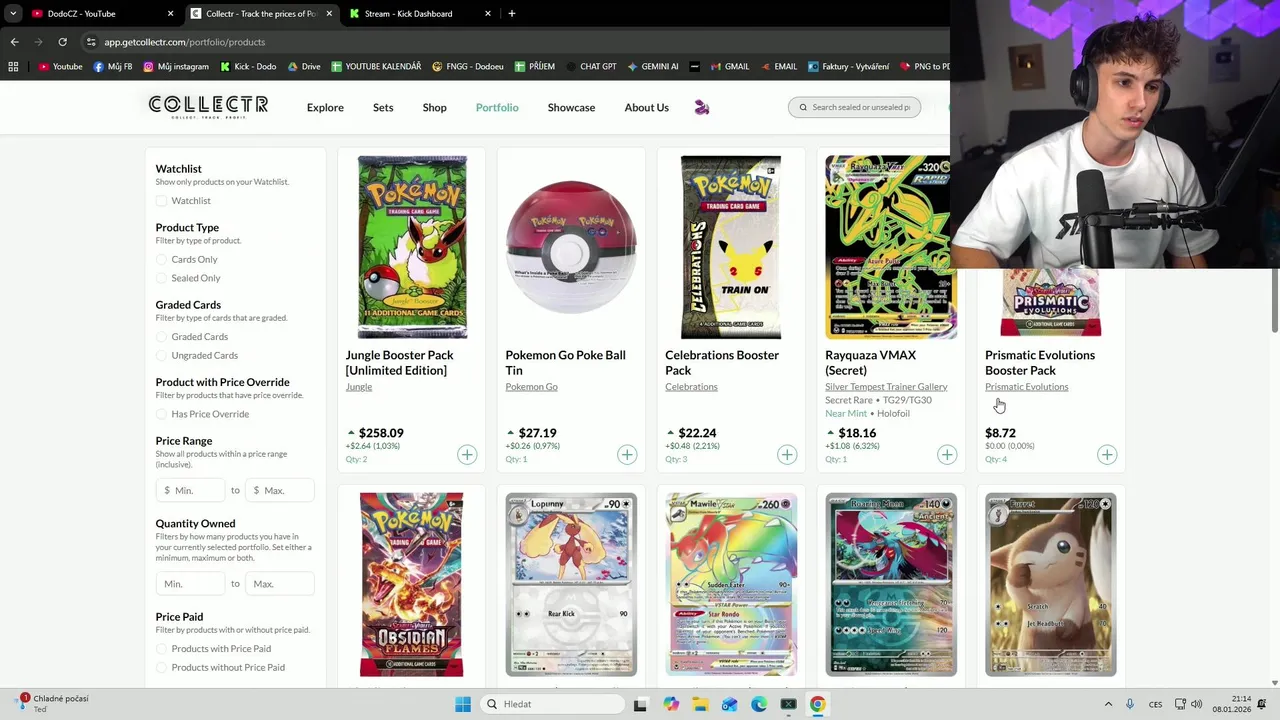The image size is (1280, 720).
Task: Click the Quantity Owned Max field
Action: (x=279, y=584)
